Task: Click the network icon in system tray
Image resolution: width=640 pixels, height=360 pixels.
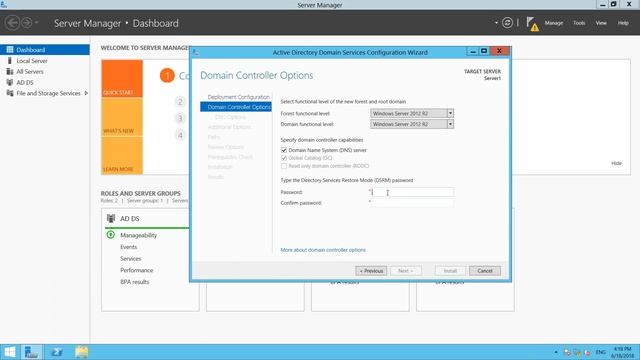Action: 577,352
